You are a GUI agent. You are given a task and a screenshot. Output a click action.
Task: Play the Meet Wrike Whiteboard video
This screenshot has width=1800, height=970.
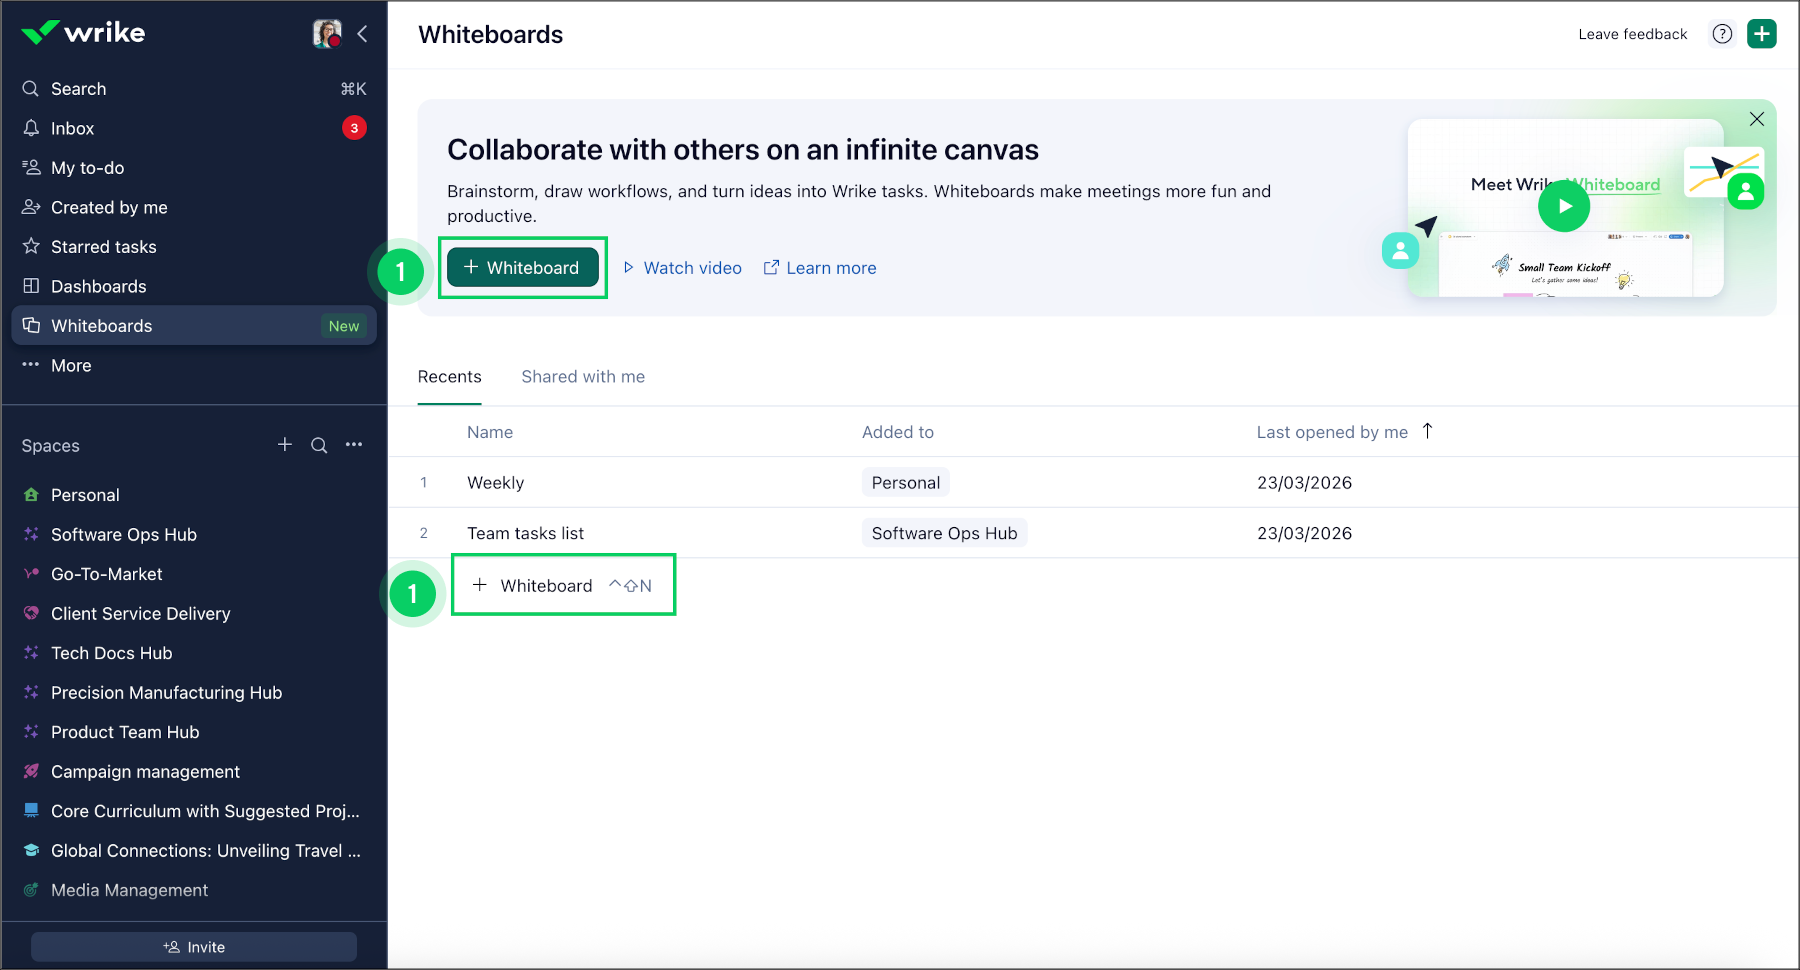coord(1564,206)
